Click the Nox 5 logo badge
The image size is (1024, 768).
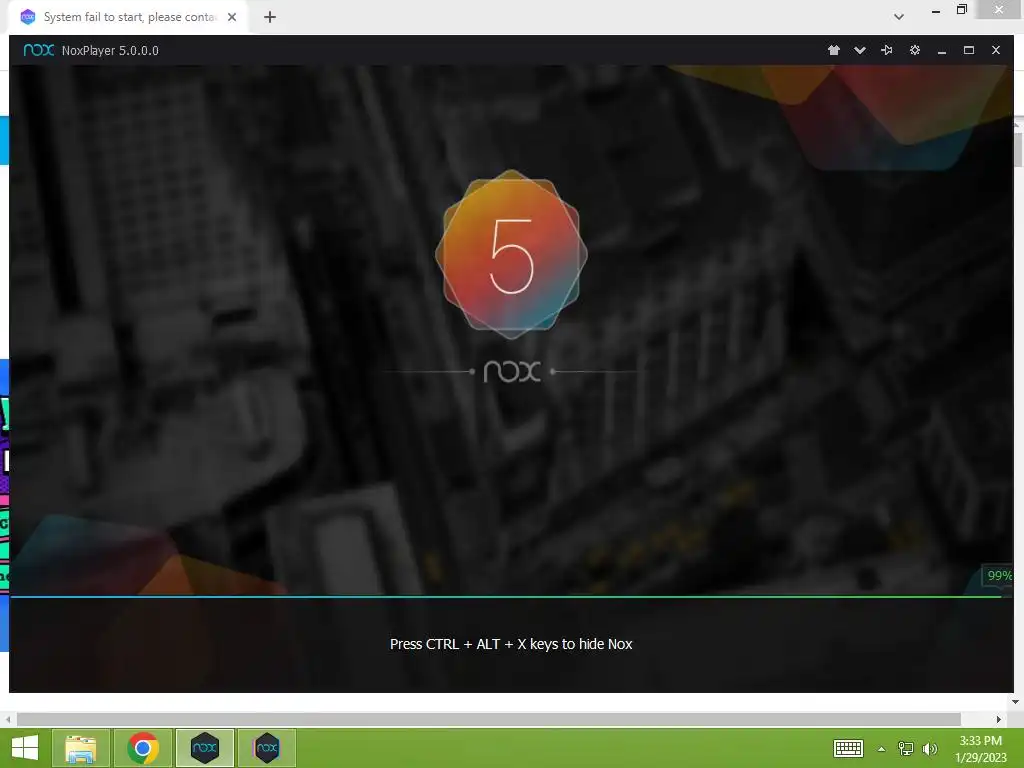pyautogui.click(x=511, y=255)
